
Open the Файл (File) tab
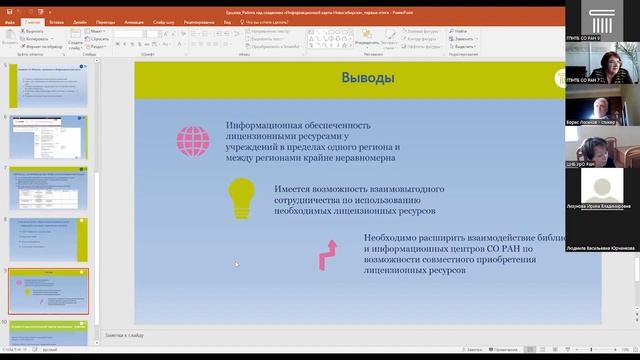pyautogui.click(x=10, y=22)
